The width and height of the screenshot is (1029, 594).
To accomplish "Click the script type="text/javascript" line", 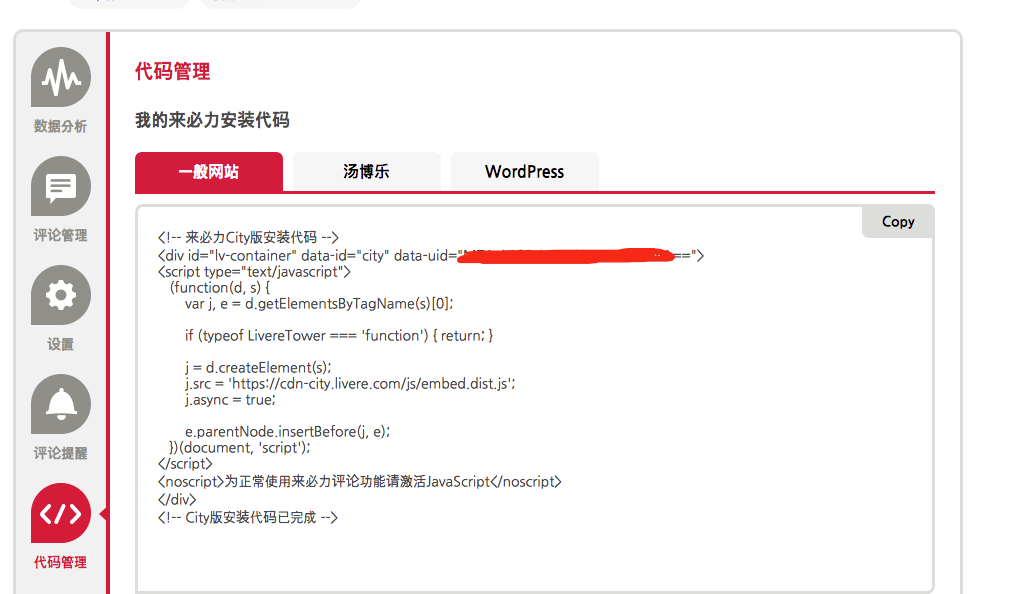I will click(x=254, y=272).
